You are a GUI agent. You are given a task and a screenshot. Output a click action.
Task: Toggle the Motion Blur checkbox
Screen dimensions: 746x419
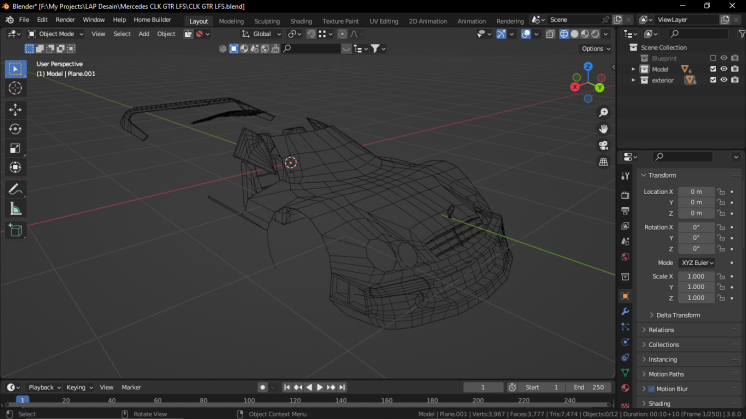(x=652, y=389)
